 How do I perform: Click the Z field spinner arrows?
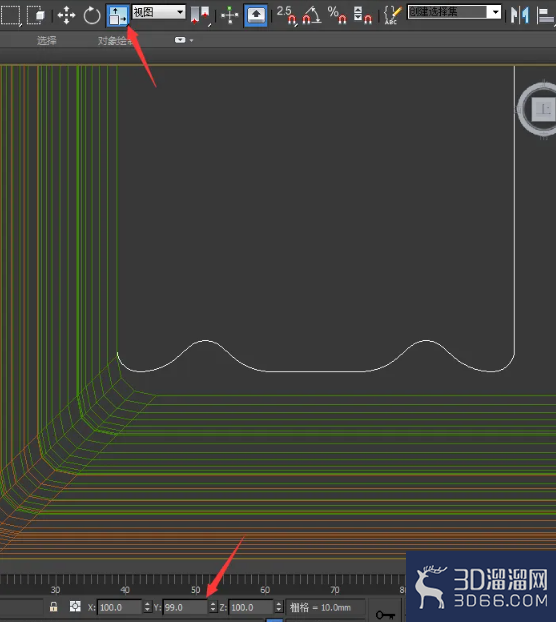(279, 607)
